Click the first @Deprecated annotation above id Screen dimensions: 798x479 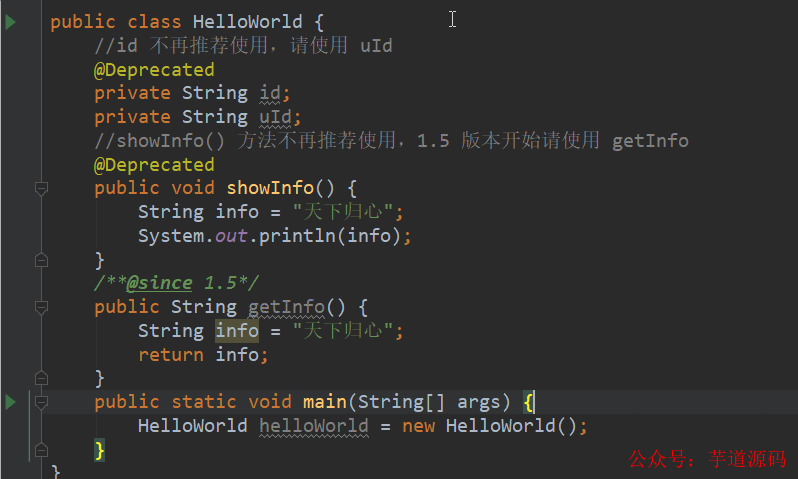pos(154,70)
